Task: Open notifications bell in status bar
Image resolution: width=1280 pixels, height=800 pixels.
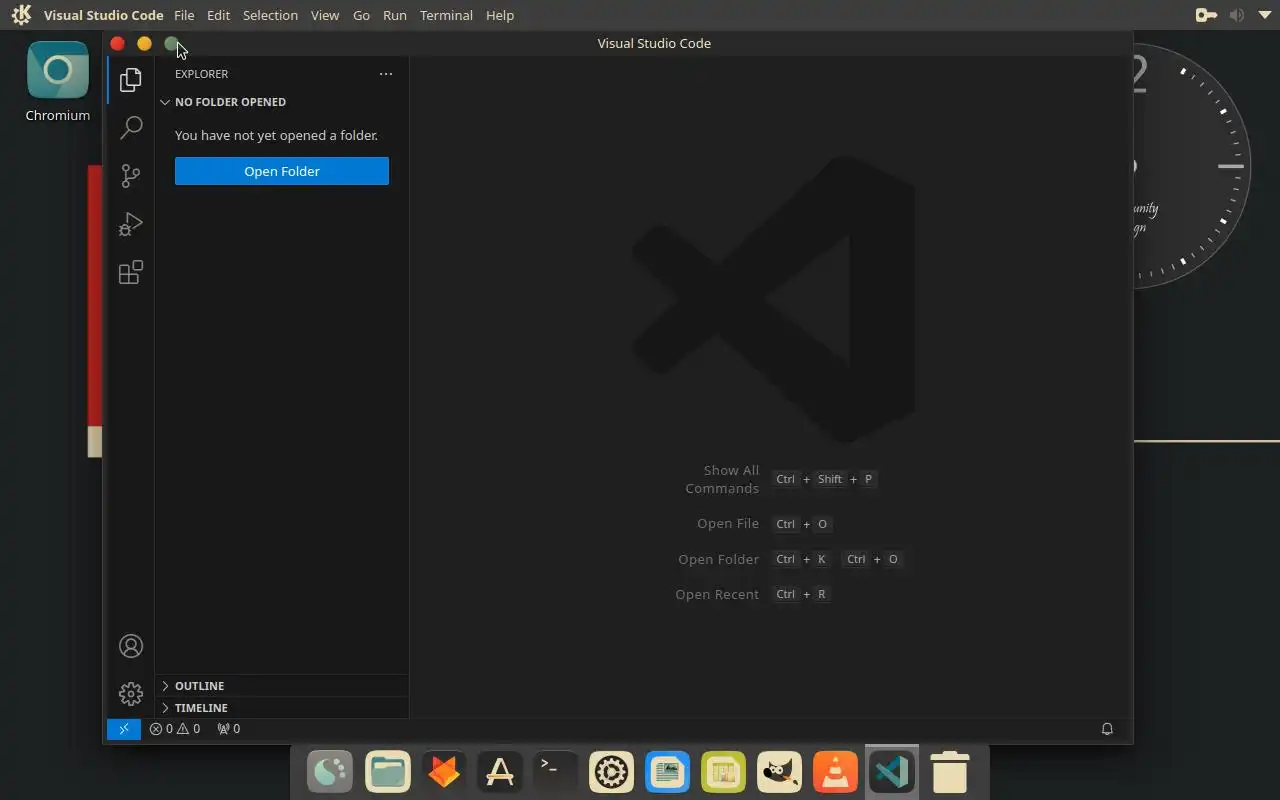Action: [1107, 729]
